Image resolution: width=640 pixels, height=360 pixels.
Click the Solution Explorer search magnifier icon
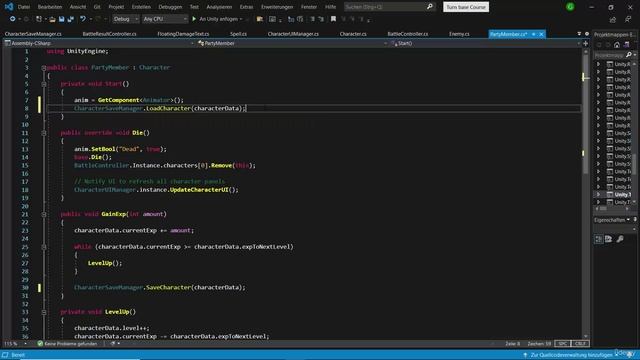pos(629,55)
